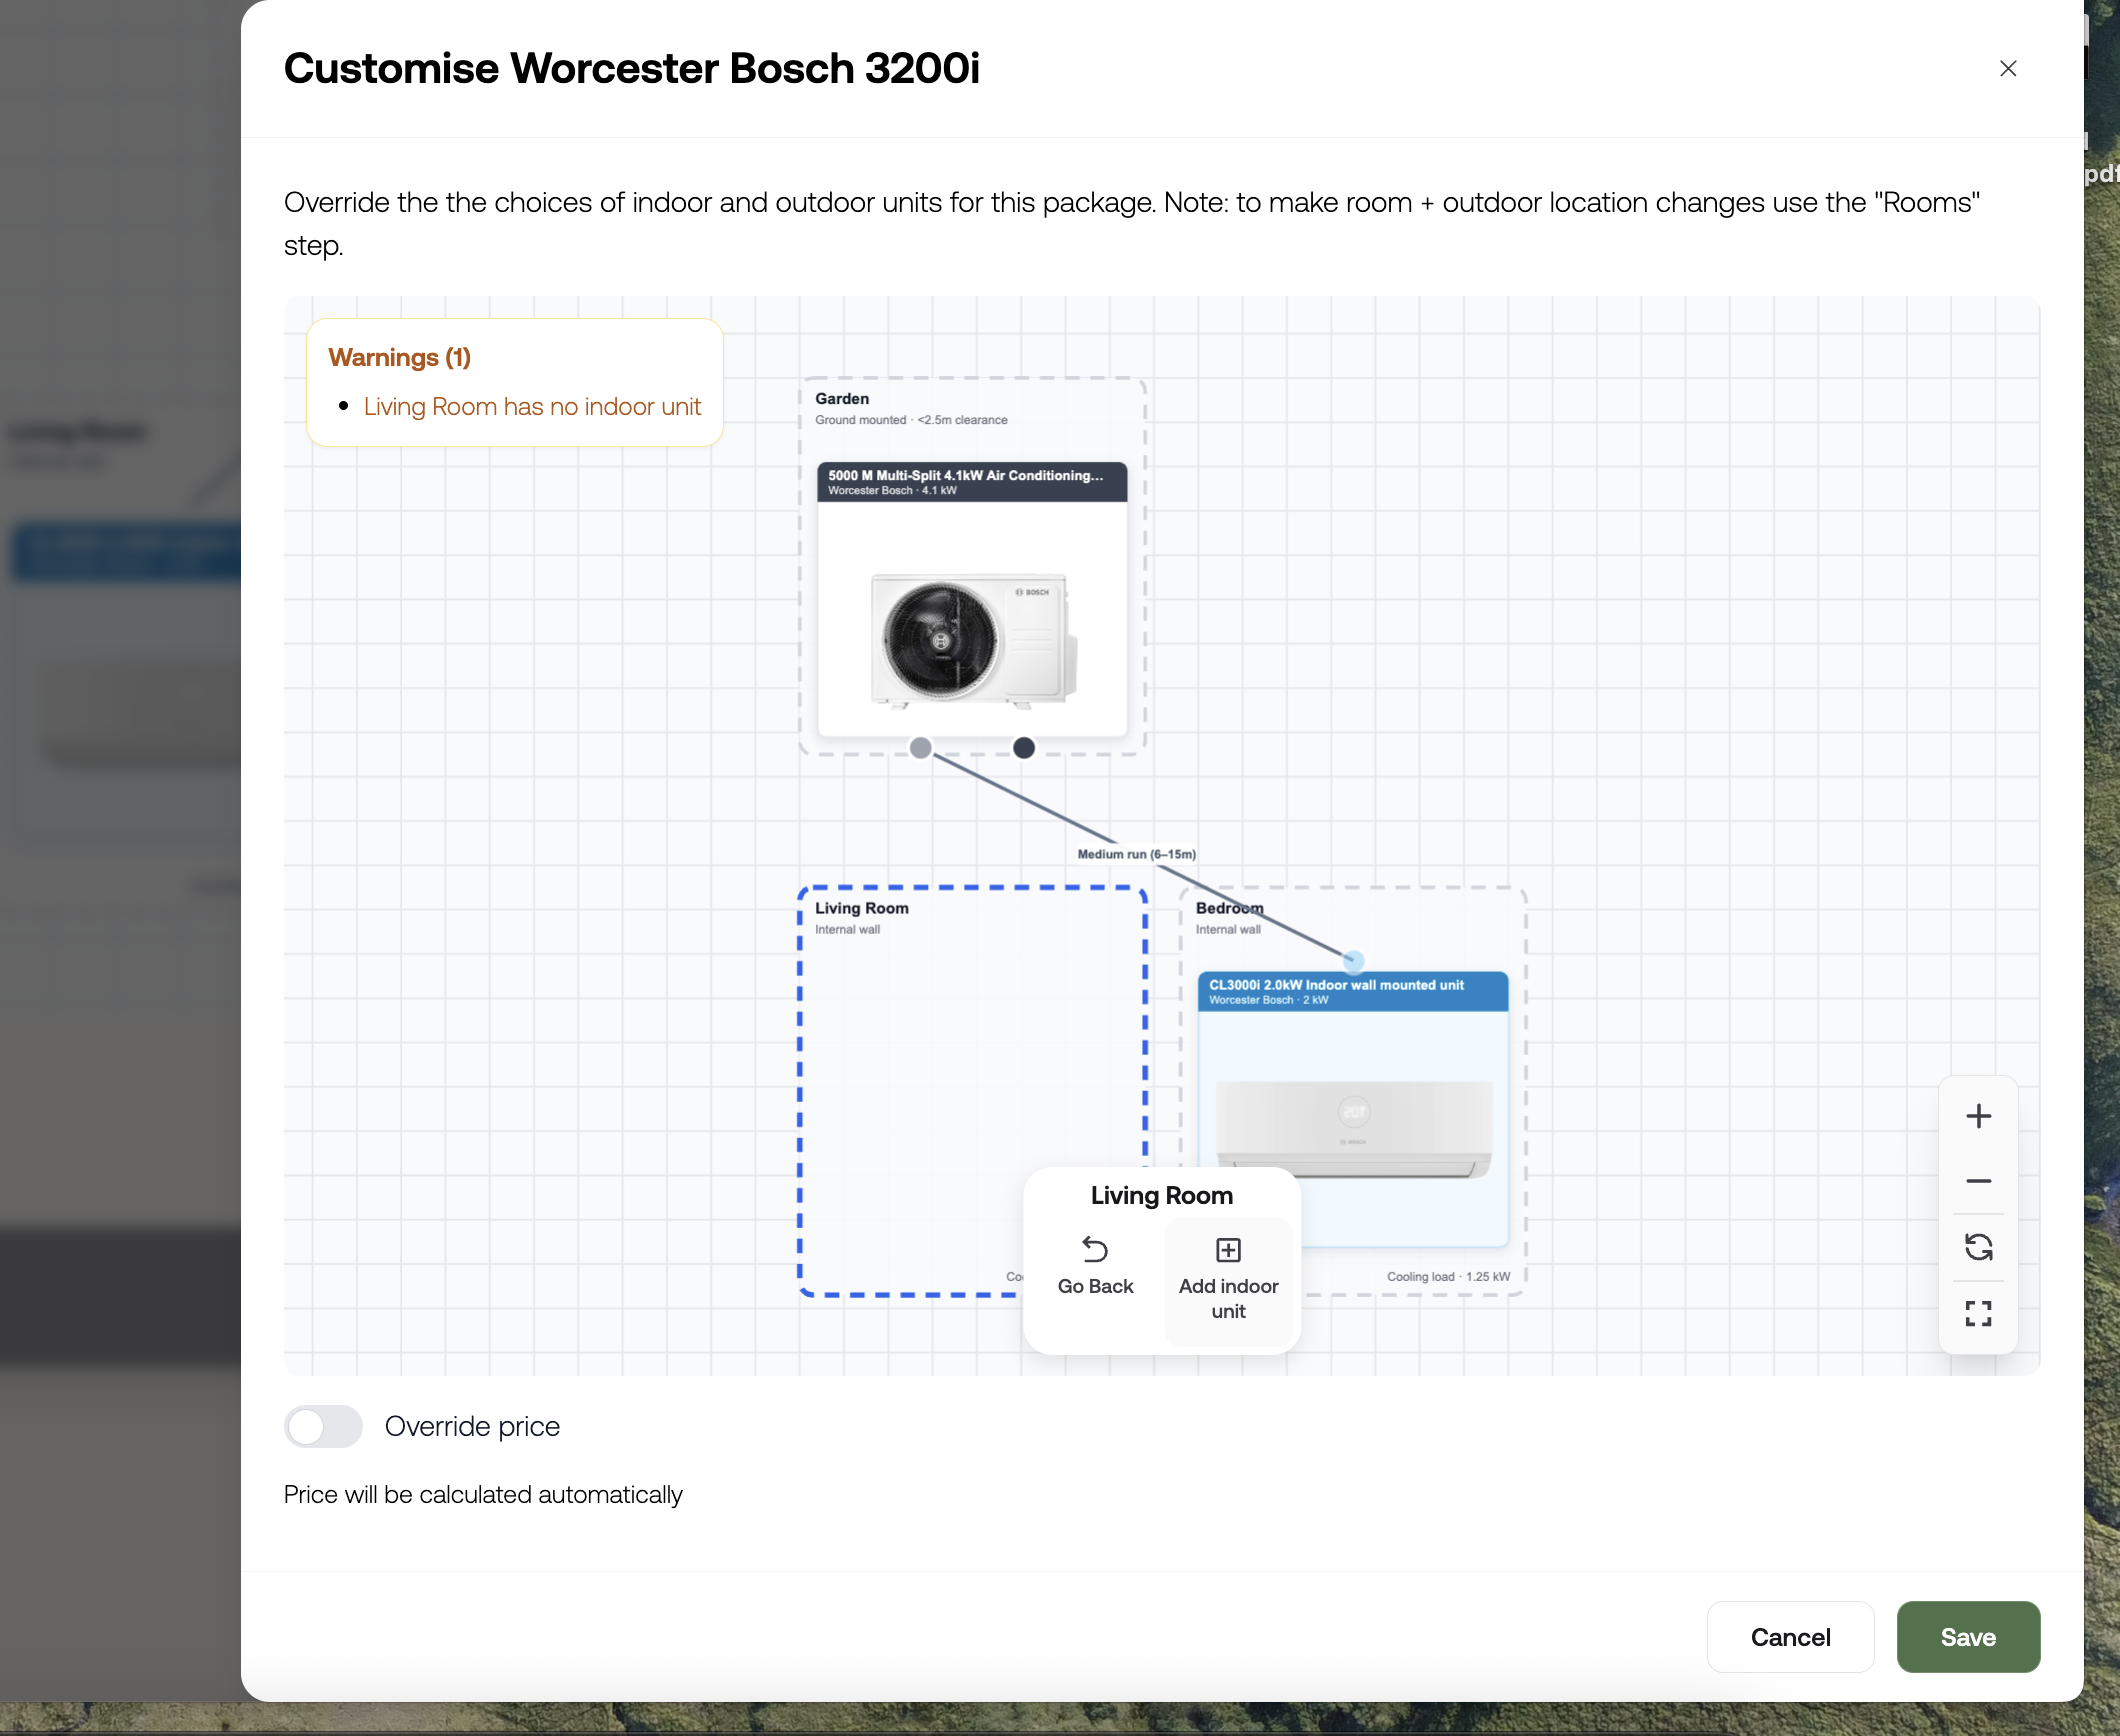Click the Warnings (1) heading
Image resolution: width=2120 pixels, height=1736 pixels.
[399, 357]
